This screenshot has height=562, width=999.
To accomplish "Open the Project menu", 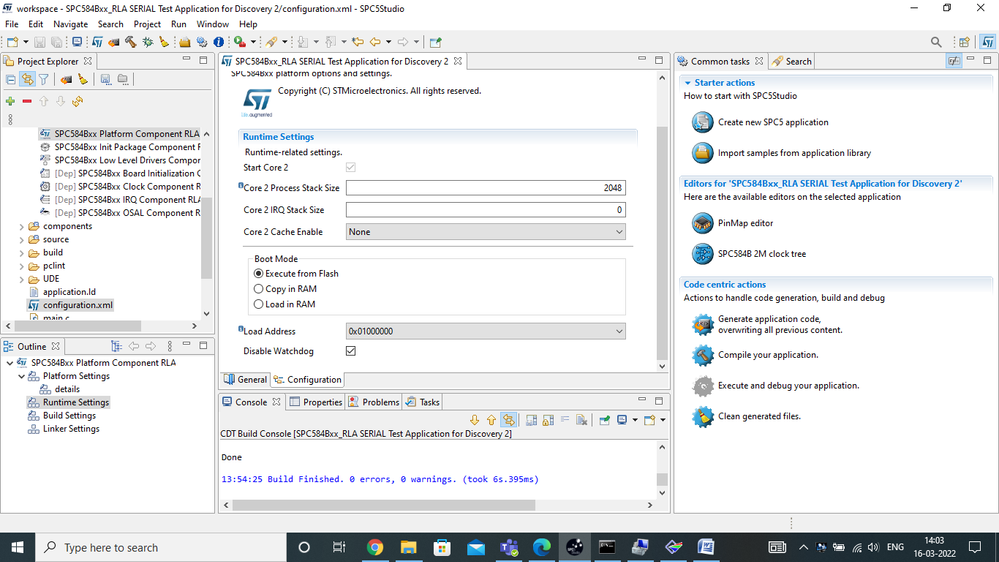I will pyautogui.click(x=147, y=24).
